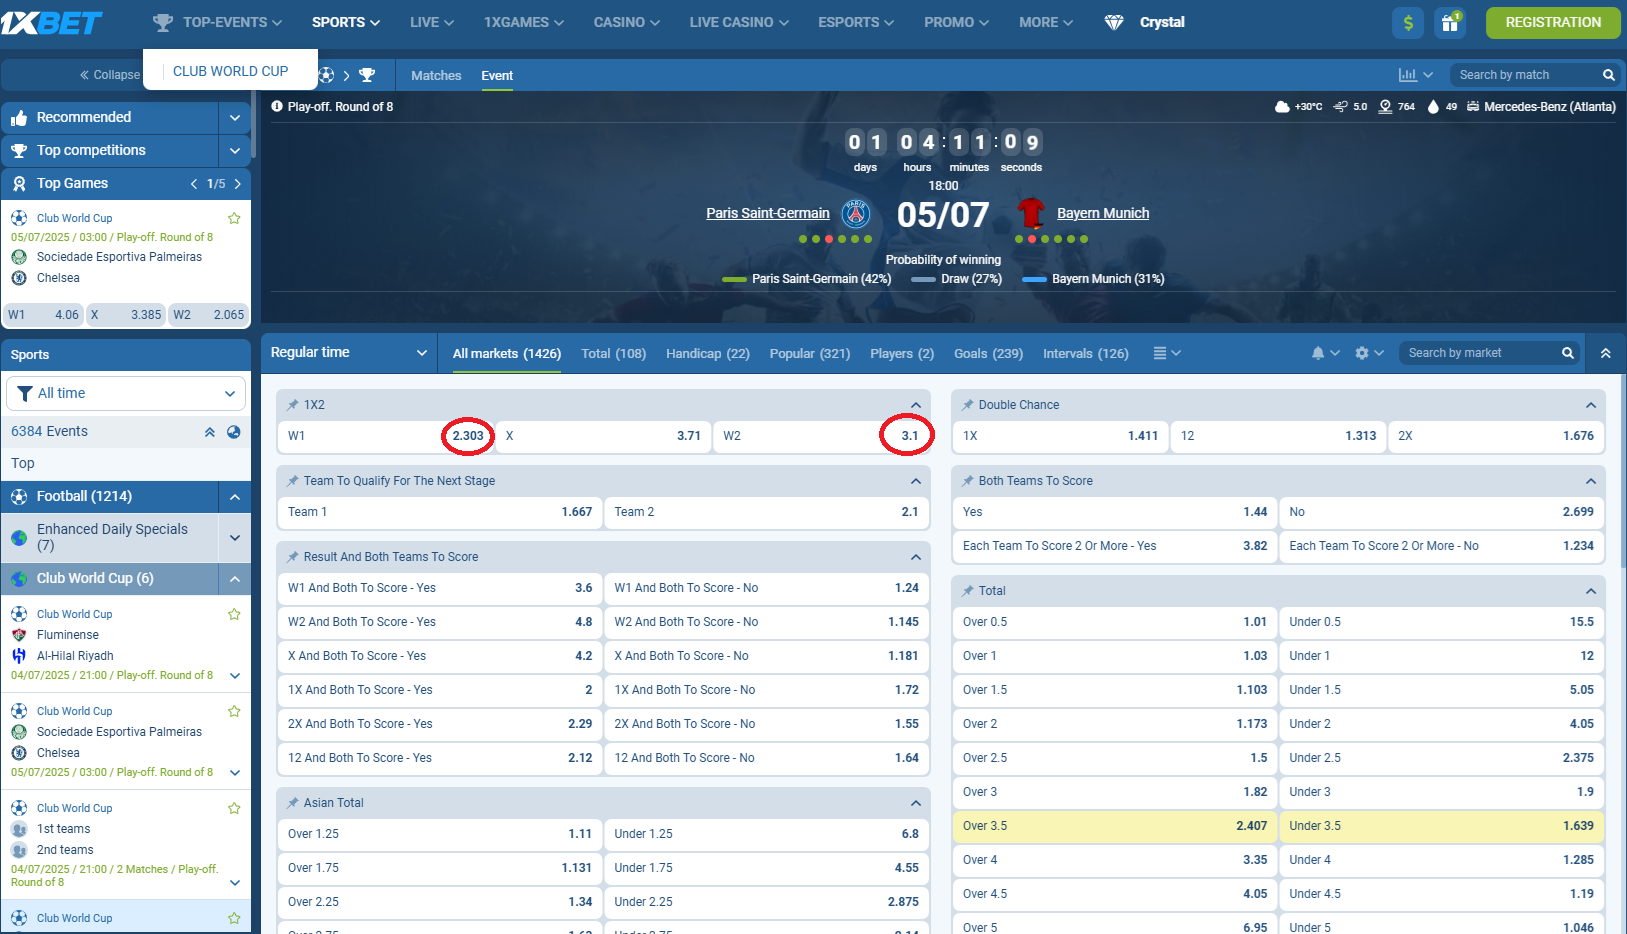Image resolution: width=1627 pixels, height=934 pixels.
Task: Collapse the Club World Cup (6) section
Action: [234, 579]
